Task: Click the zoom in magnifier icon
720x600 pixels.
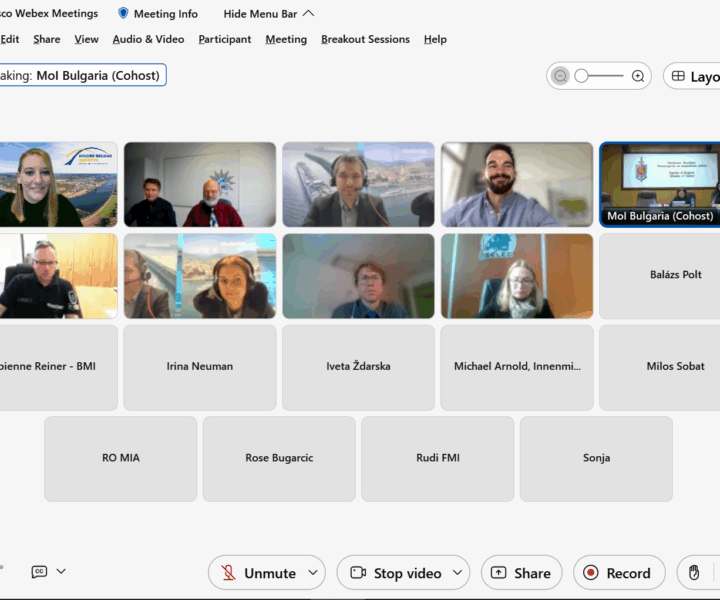Action: click(638, 76)
